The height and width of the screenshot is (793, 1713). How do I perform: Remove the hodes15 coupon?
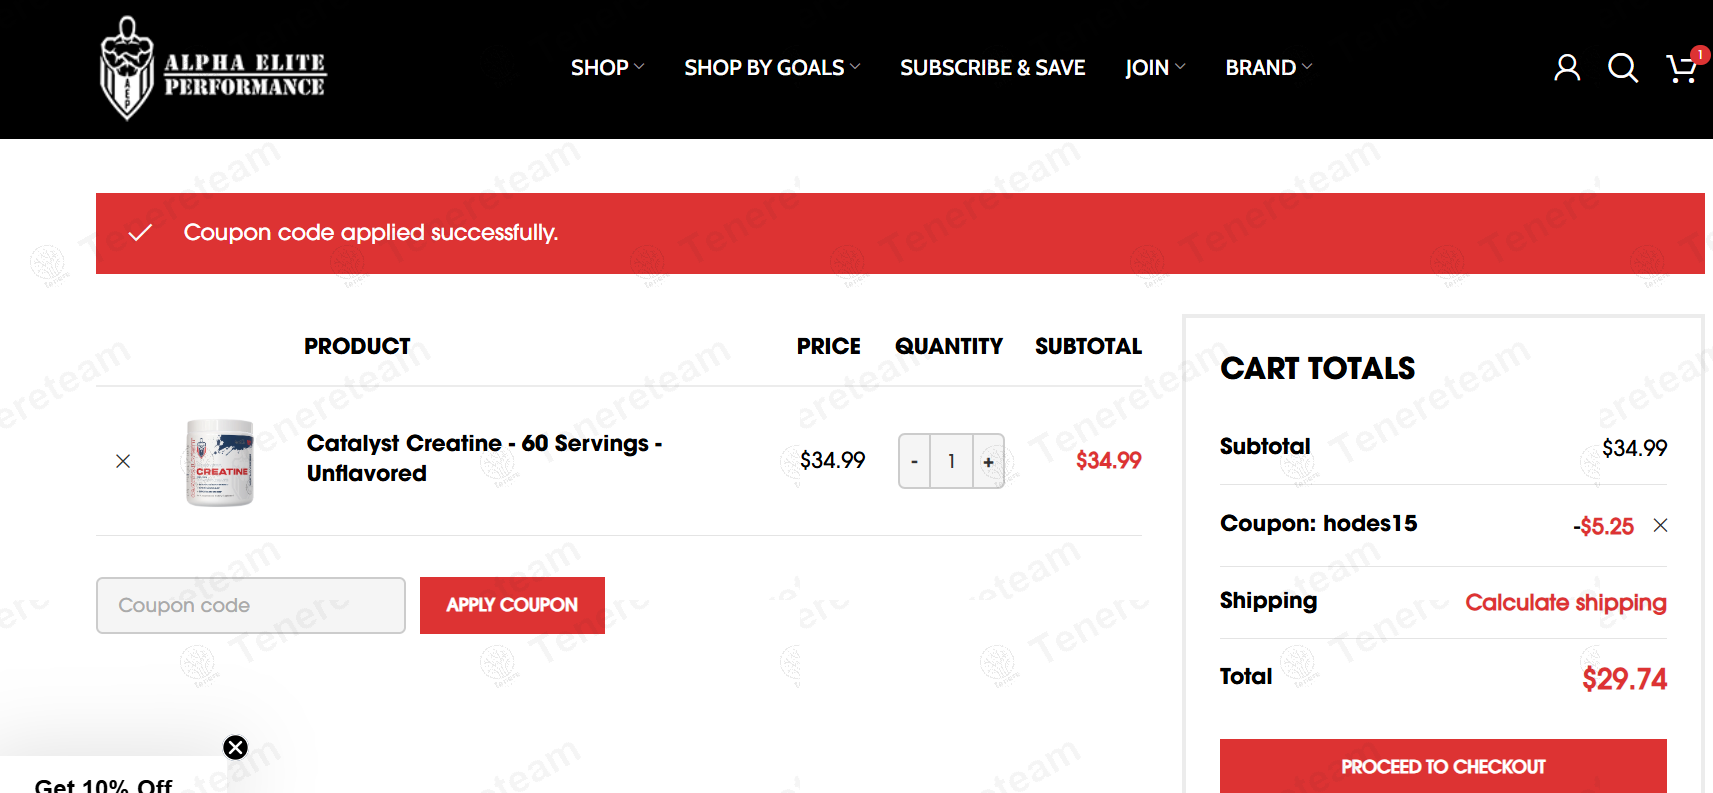[x=1660, y=525]
